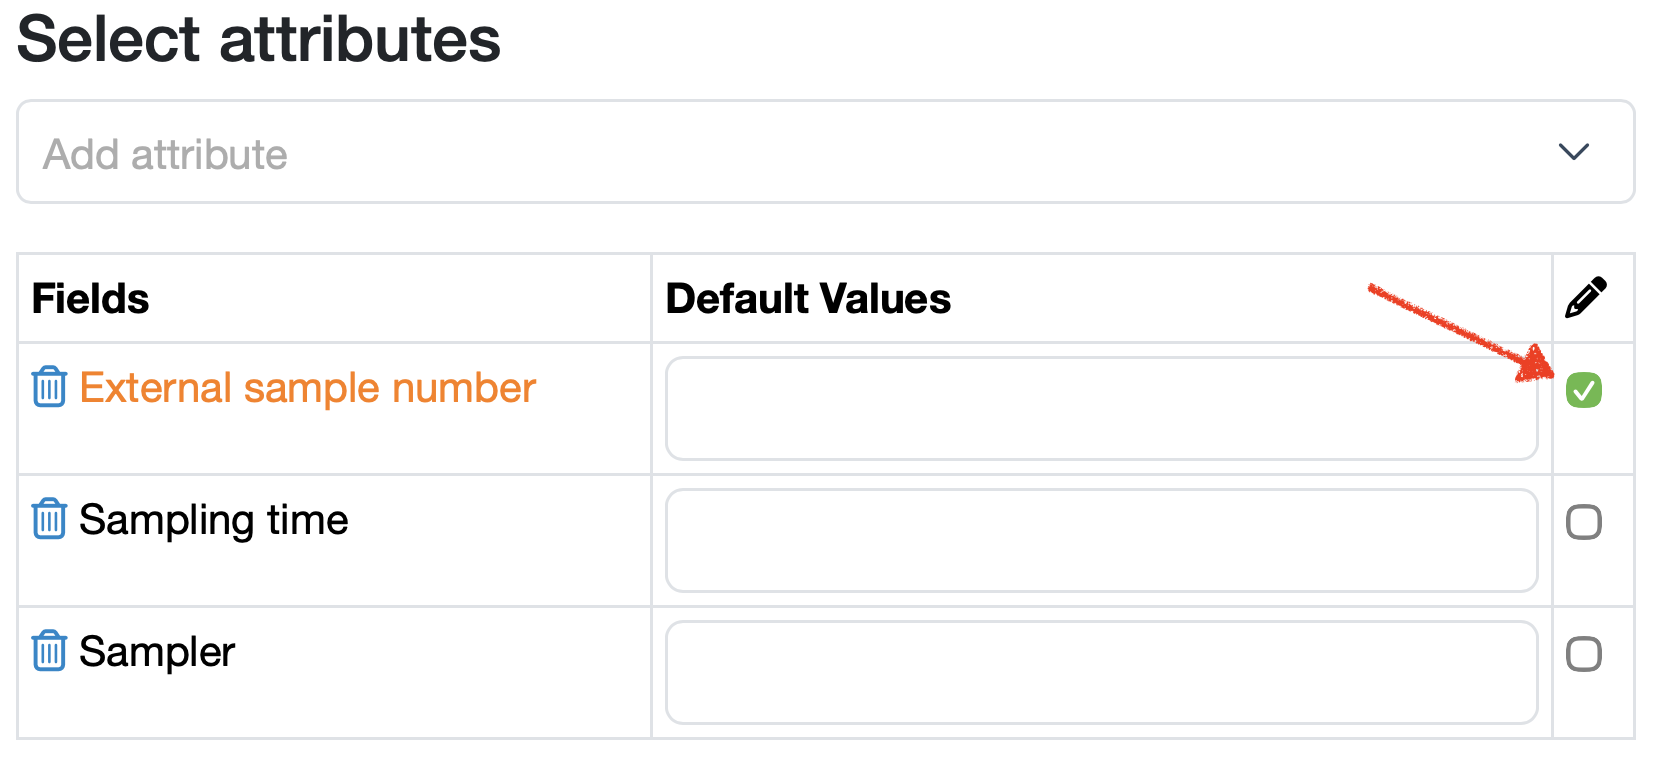Image resolution: width=1656 pixels, height=758 pixels.
Task: Select the Sampling time field label
Action: [214, 520]
